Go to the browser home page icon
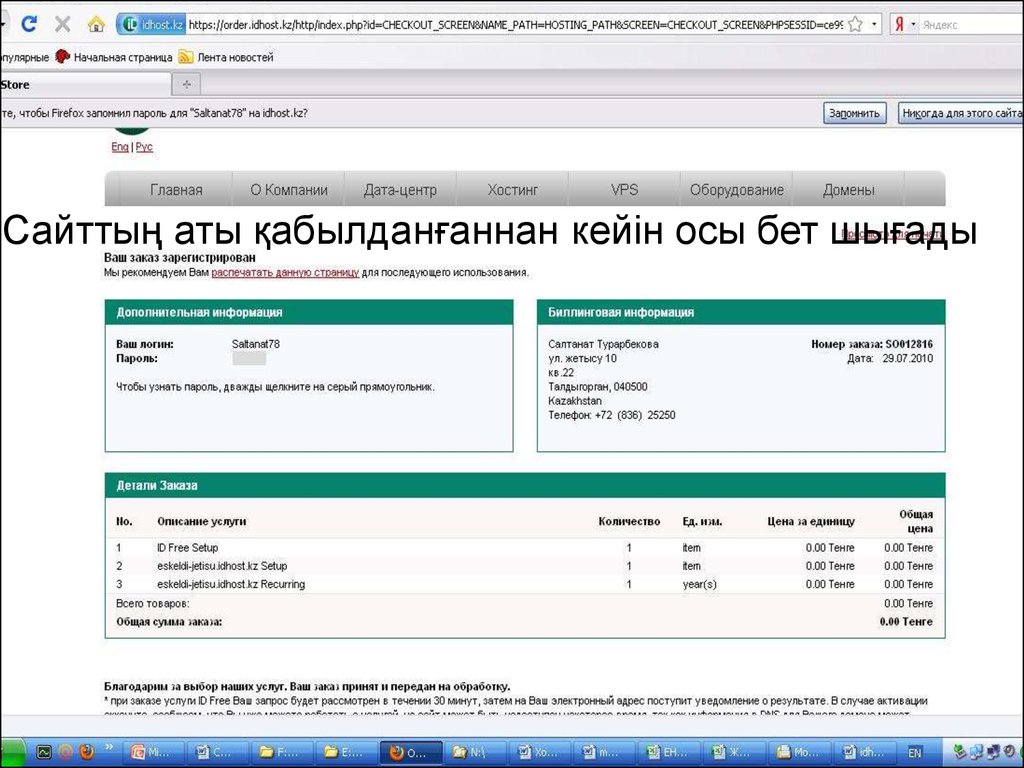Image resolution: width=1024 pixels, height=768 pixels. (95, 23)
